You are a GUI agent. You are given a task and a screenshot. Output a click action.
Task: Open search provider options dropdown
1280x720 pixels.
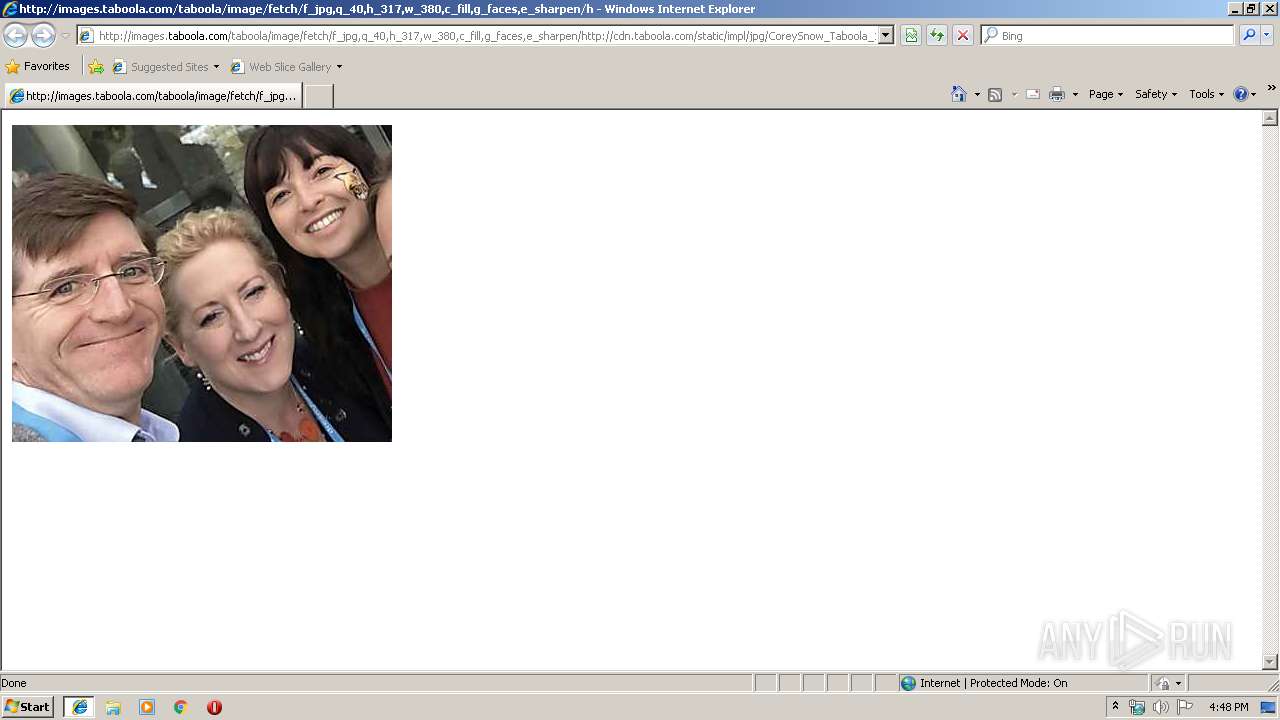1267,35
